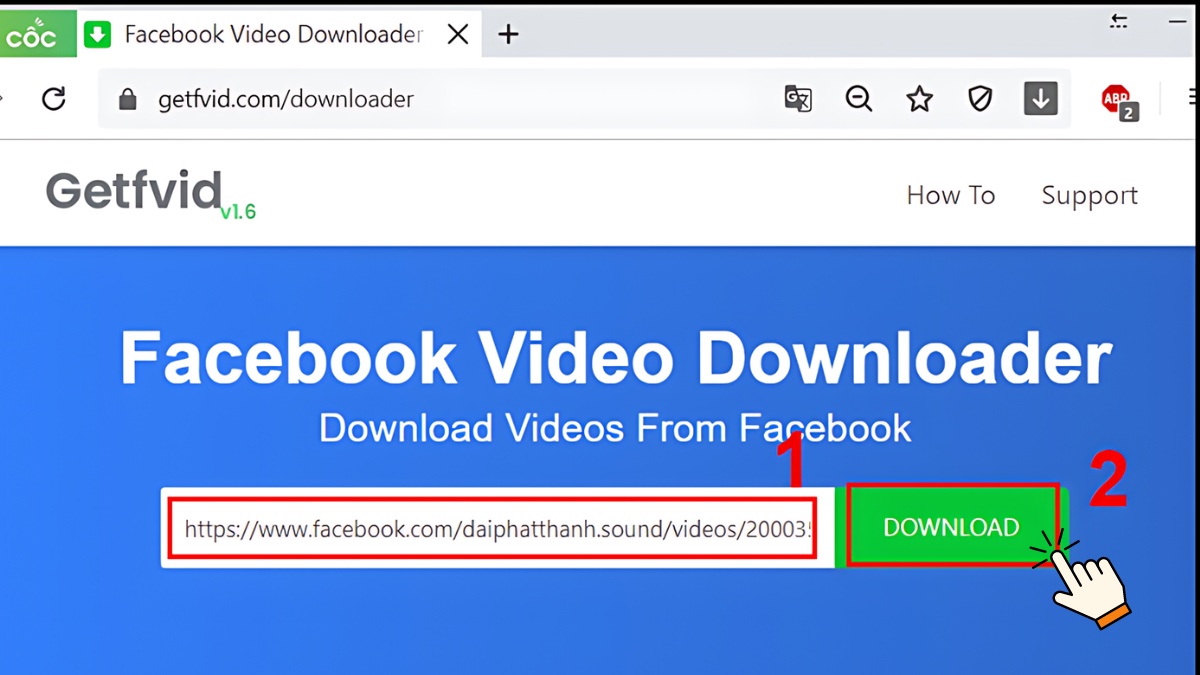
Task: Open the Google Translate page icon
Action: tap(798, 98)
